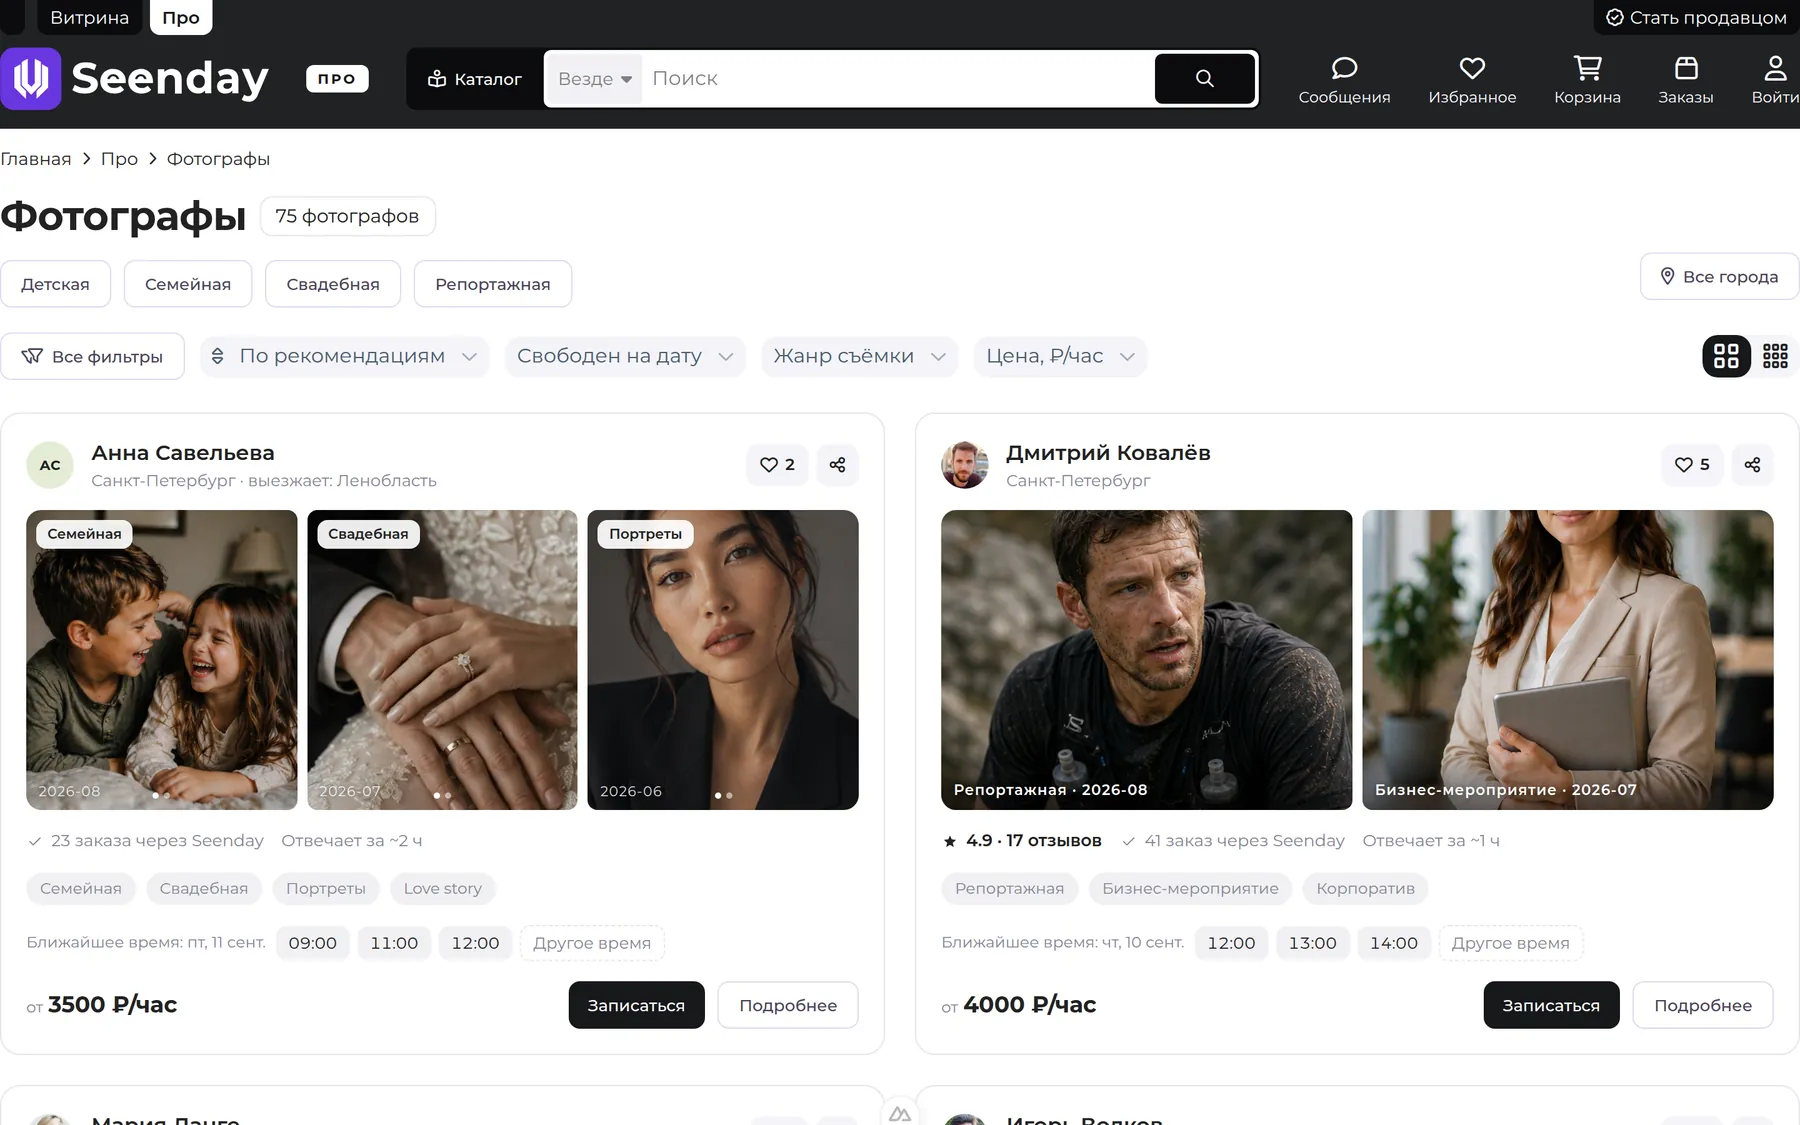The height and width of the screenshot is (1125, 1800).
Task: Like Дмитрий Ковалёв with heart counter
Action: click(x=1692, y=465)
